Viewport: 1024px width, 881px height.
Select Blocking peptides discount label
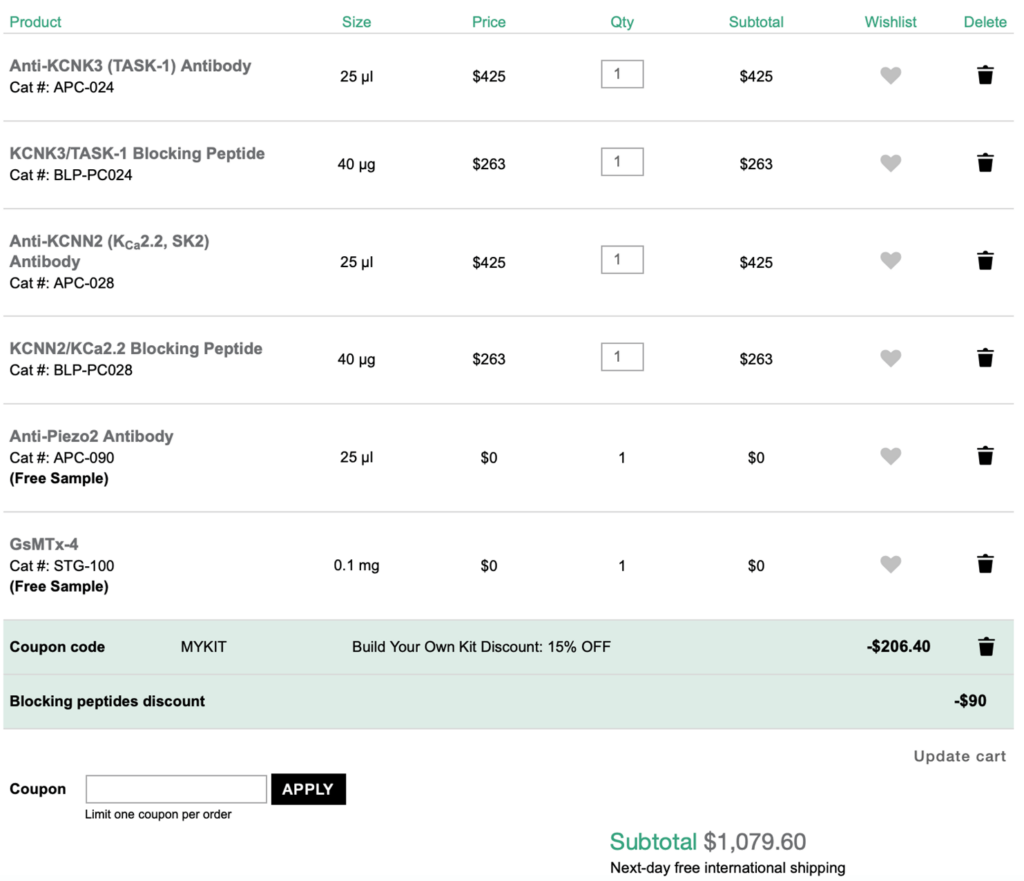pyautogui.click(x=107, y=701)
